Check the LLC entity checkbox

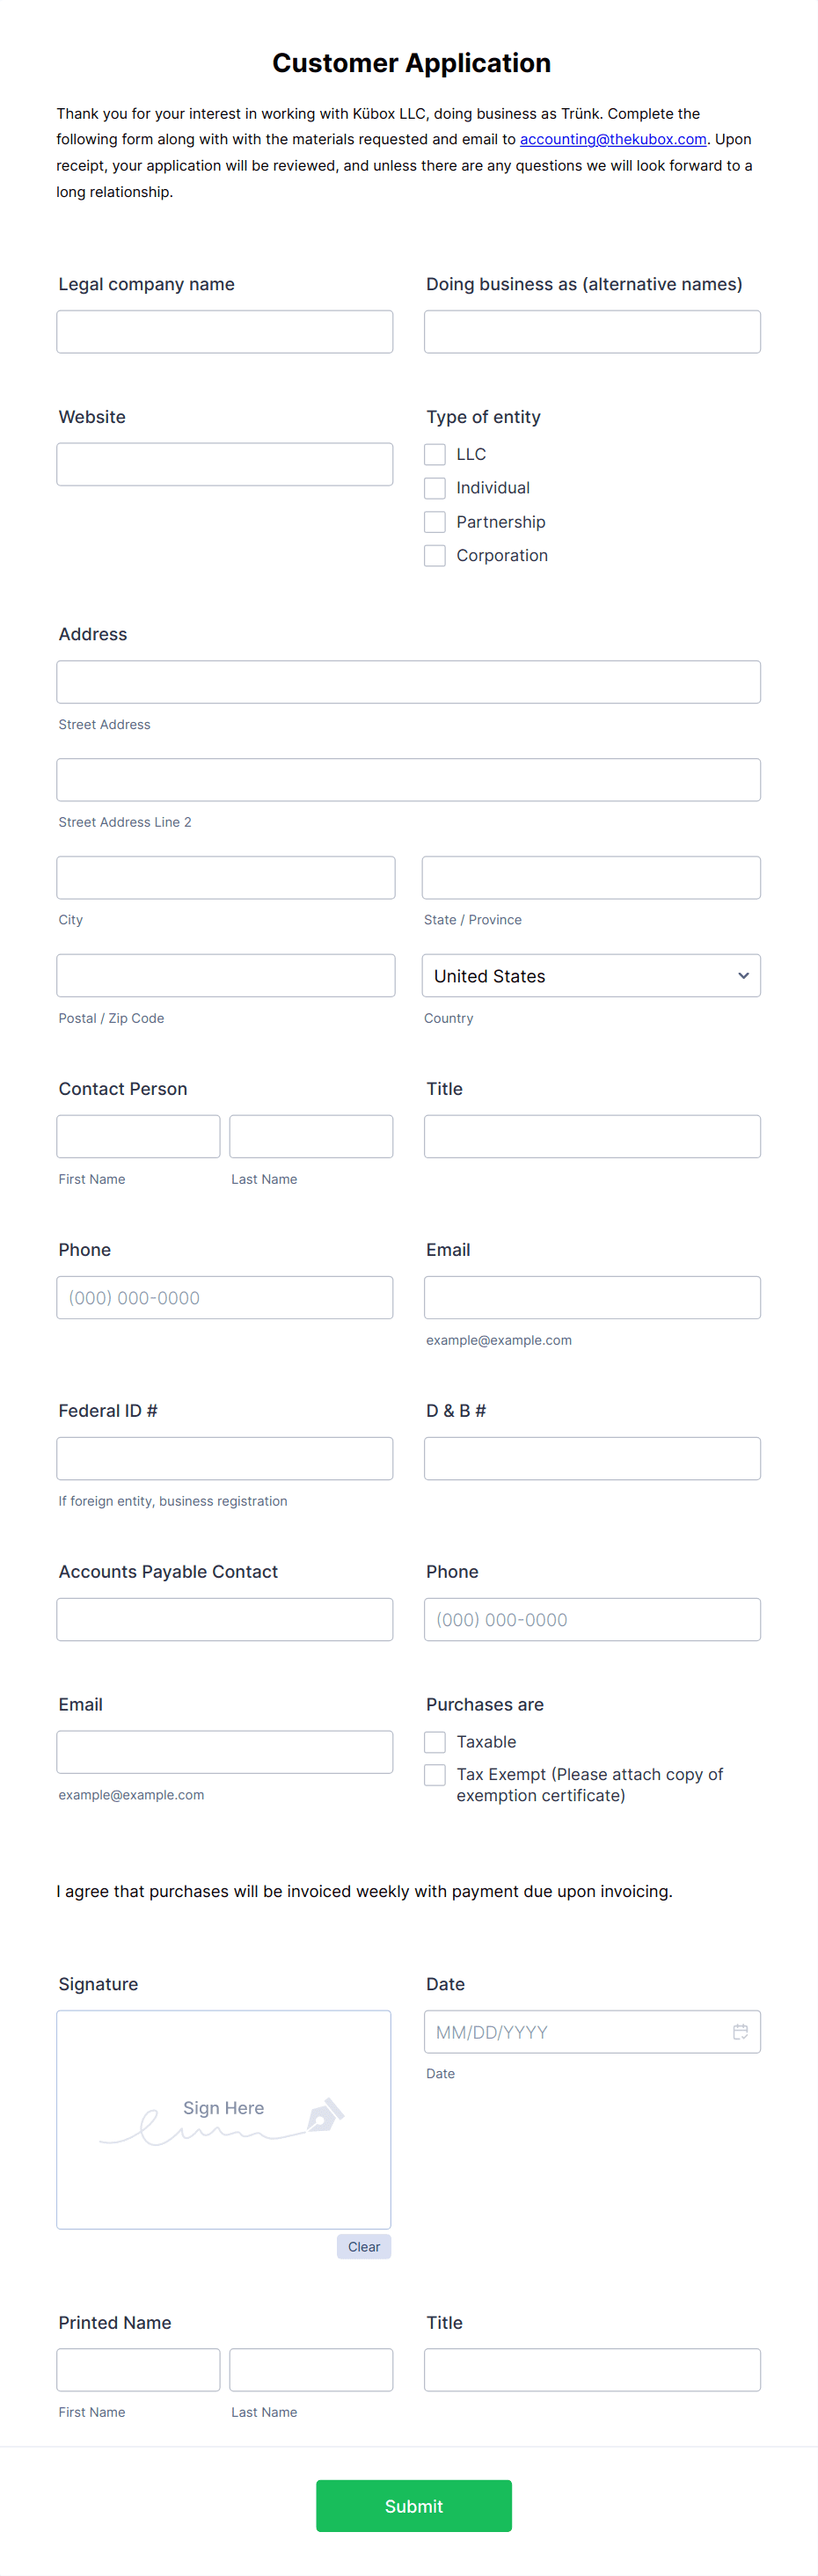click(x=435, y=454)
